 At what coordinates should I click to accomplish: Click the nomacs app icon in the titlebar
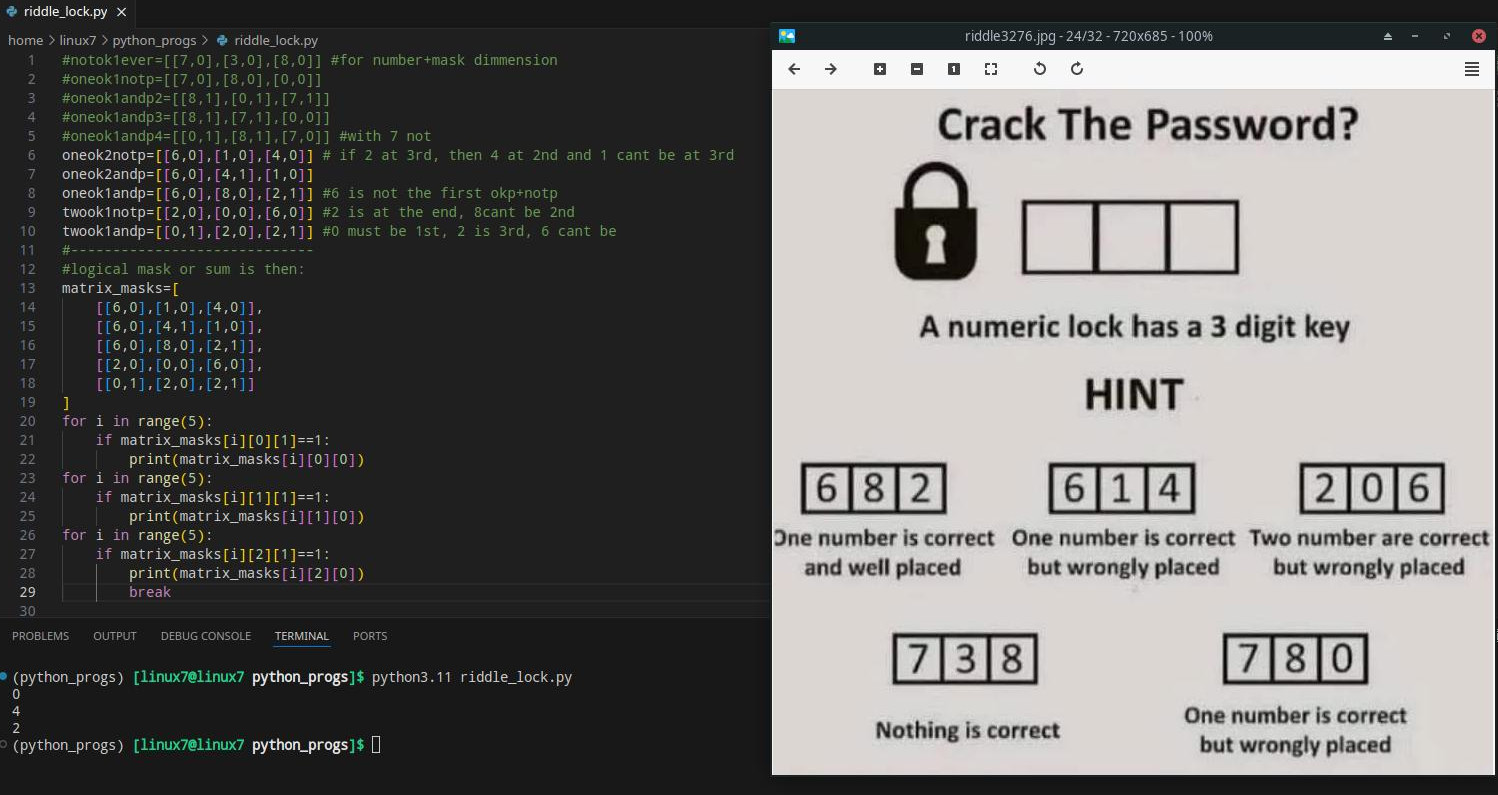click(789, 35)
